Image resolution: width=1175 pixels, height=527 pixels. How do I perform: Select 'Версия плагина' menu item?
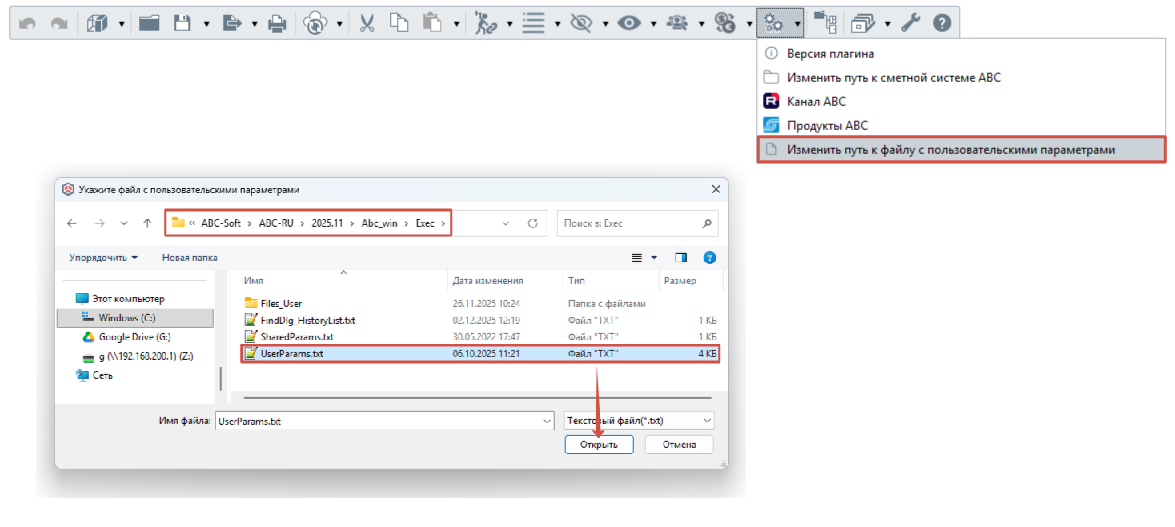(x=961, y=54)
